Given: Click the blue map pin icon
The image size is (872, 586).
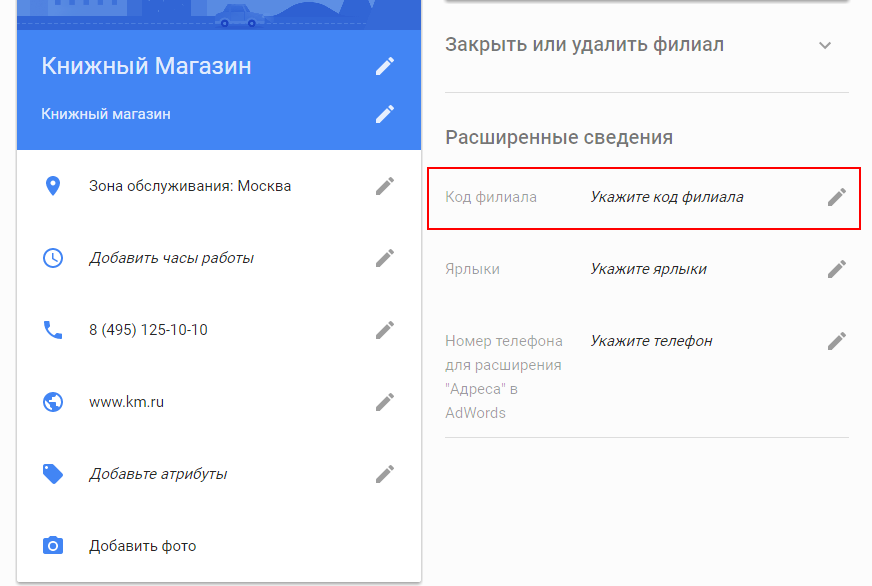Looking at the screenshot, I should pyautogui.click(x=53, y=186).
